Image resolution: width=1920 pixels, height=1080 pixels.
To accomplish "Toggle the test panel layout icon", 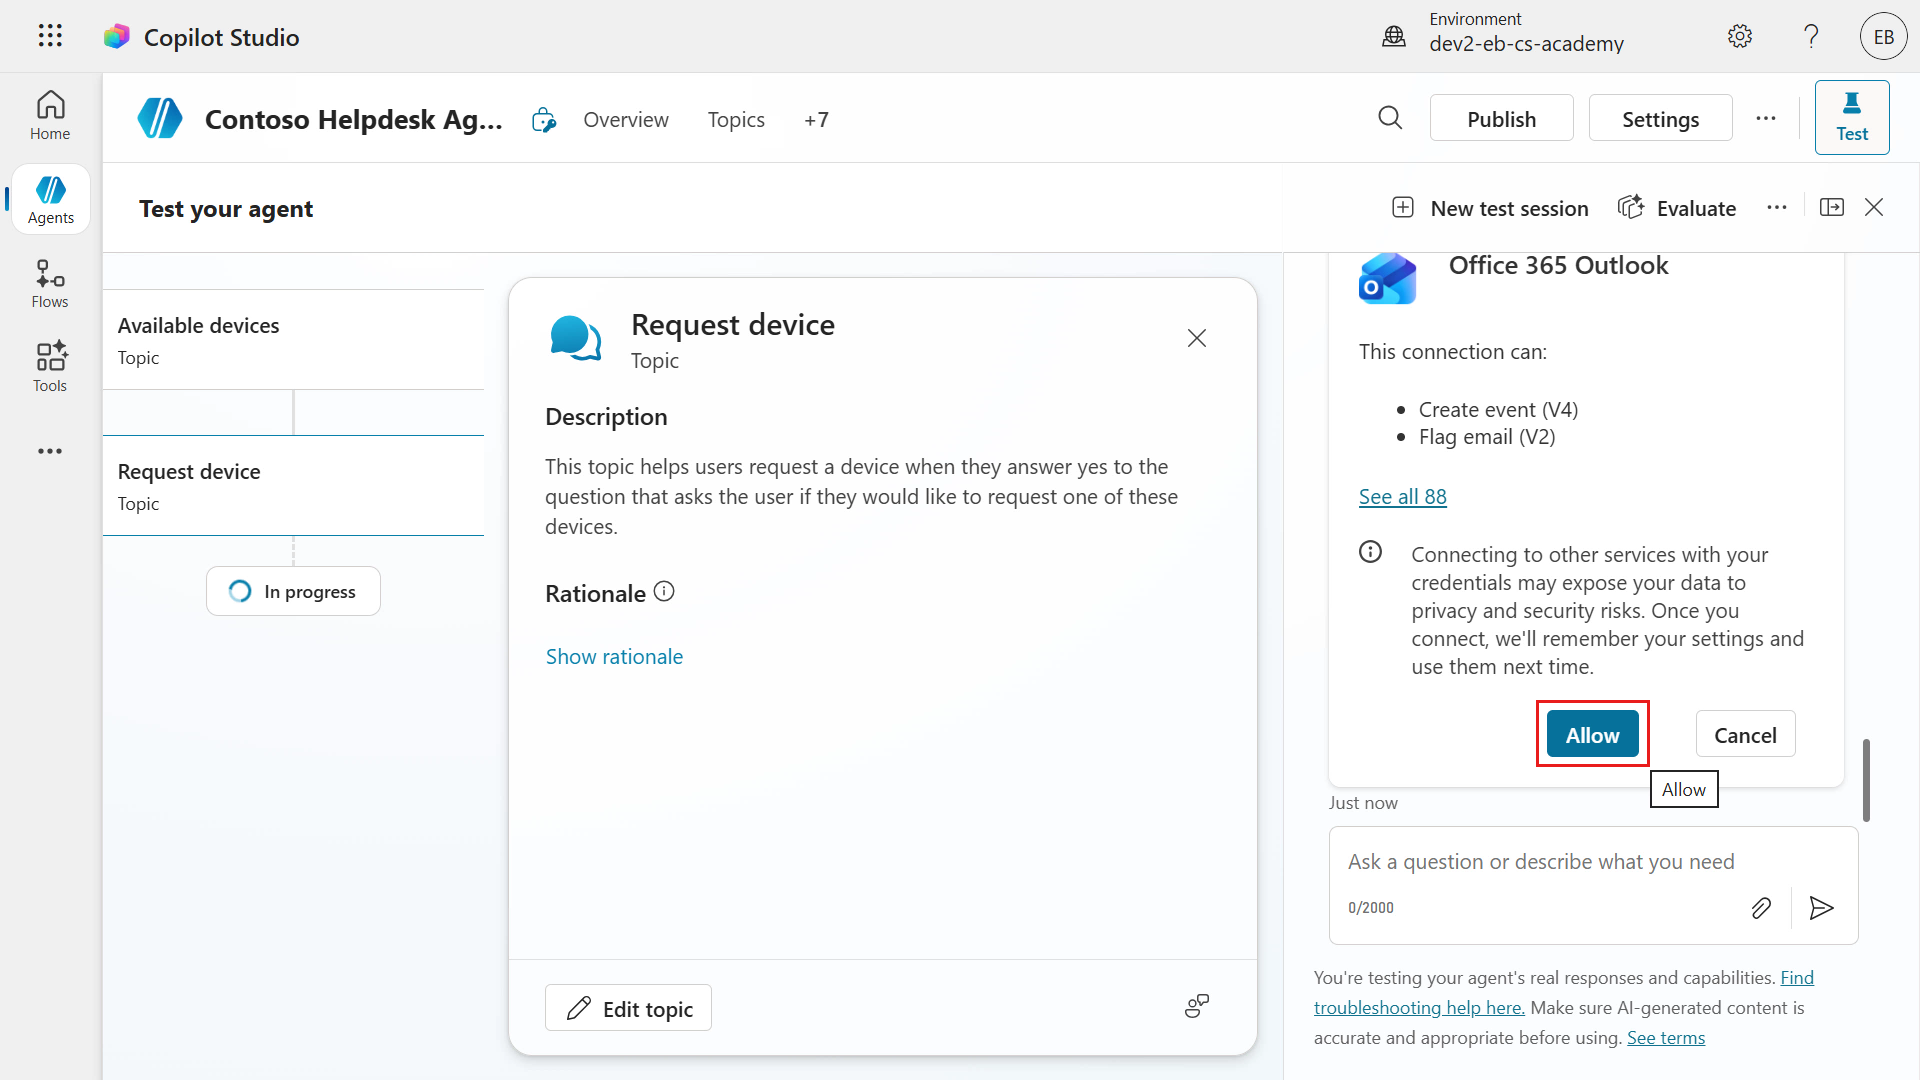I will pos(1832,207).
